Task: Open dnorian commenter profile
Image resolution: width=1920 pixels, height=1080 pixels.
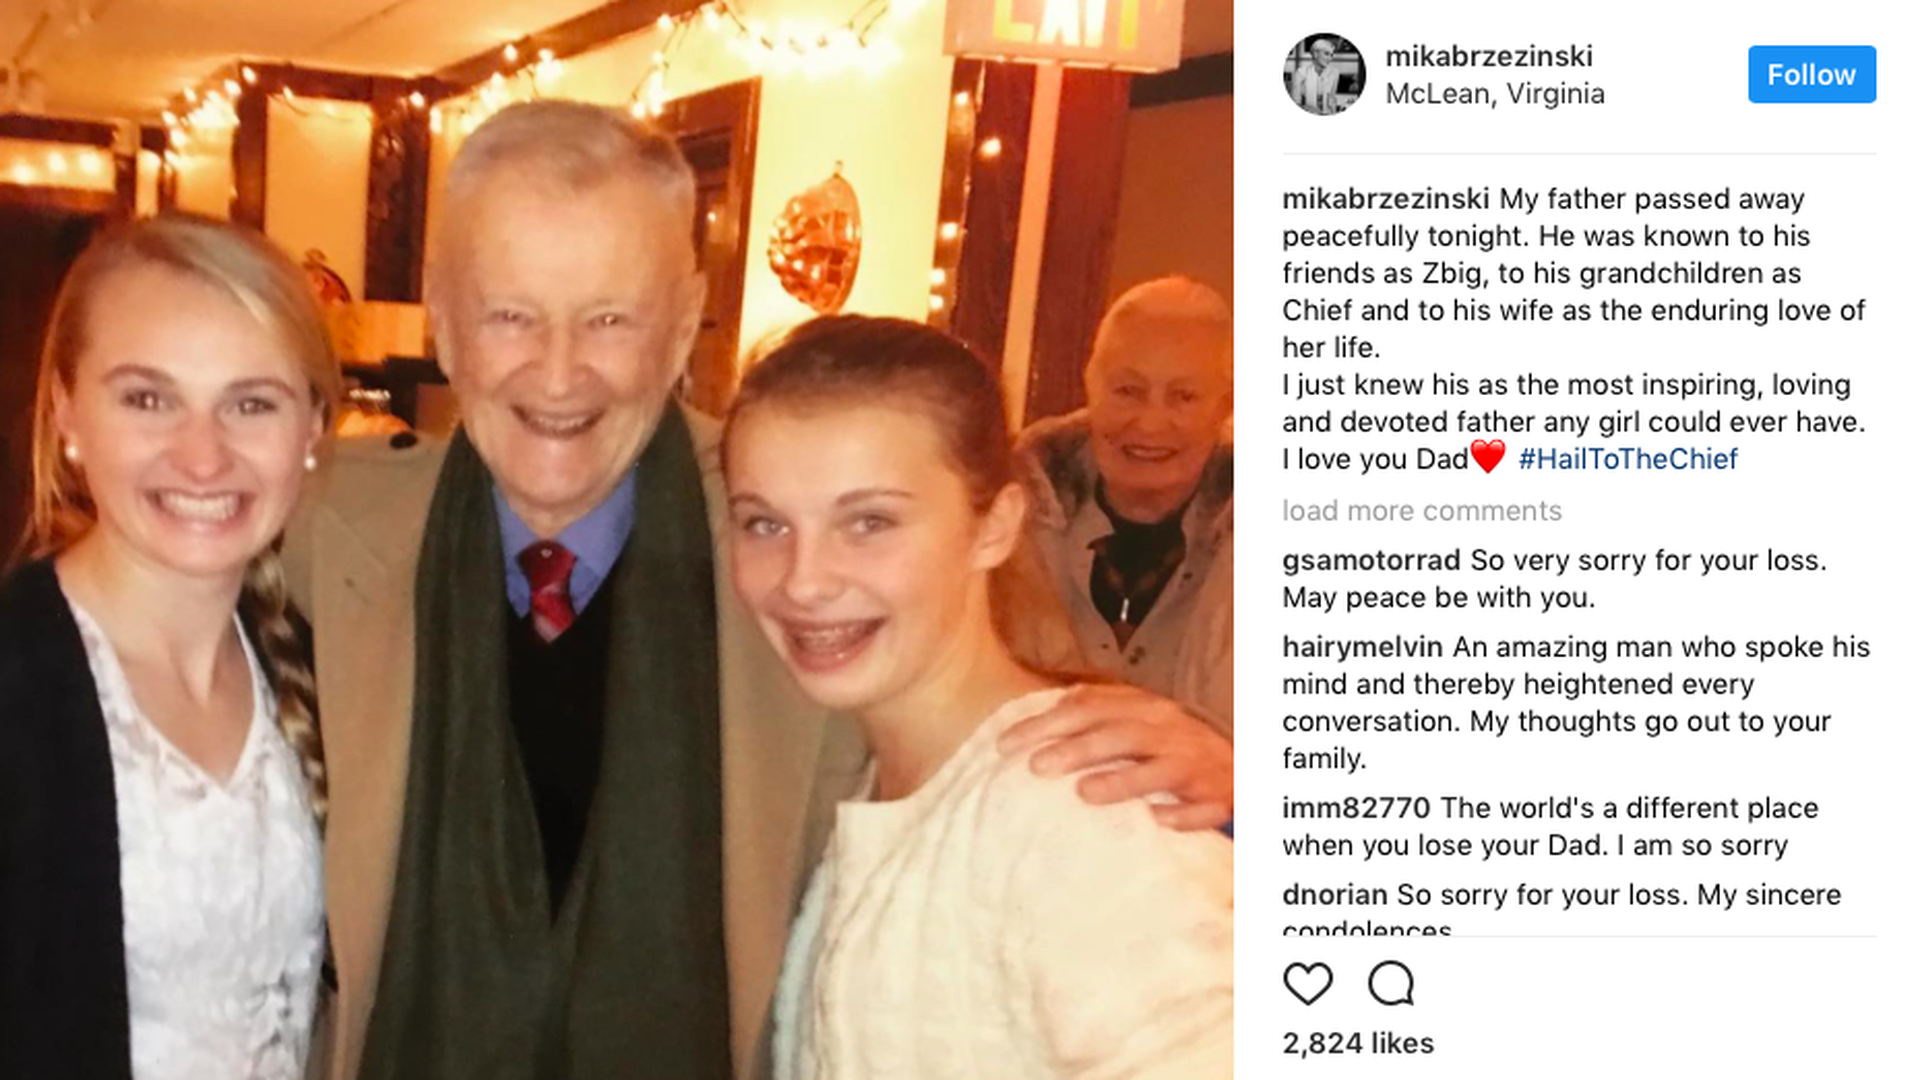Action: [x=1335, y=894]
